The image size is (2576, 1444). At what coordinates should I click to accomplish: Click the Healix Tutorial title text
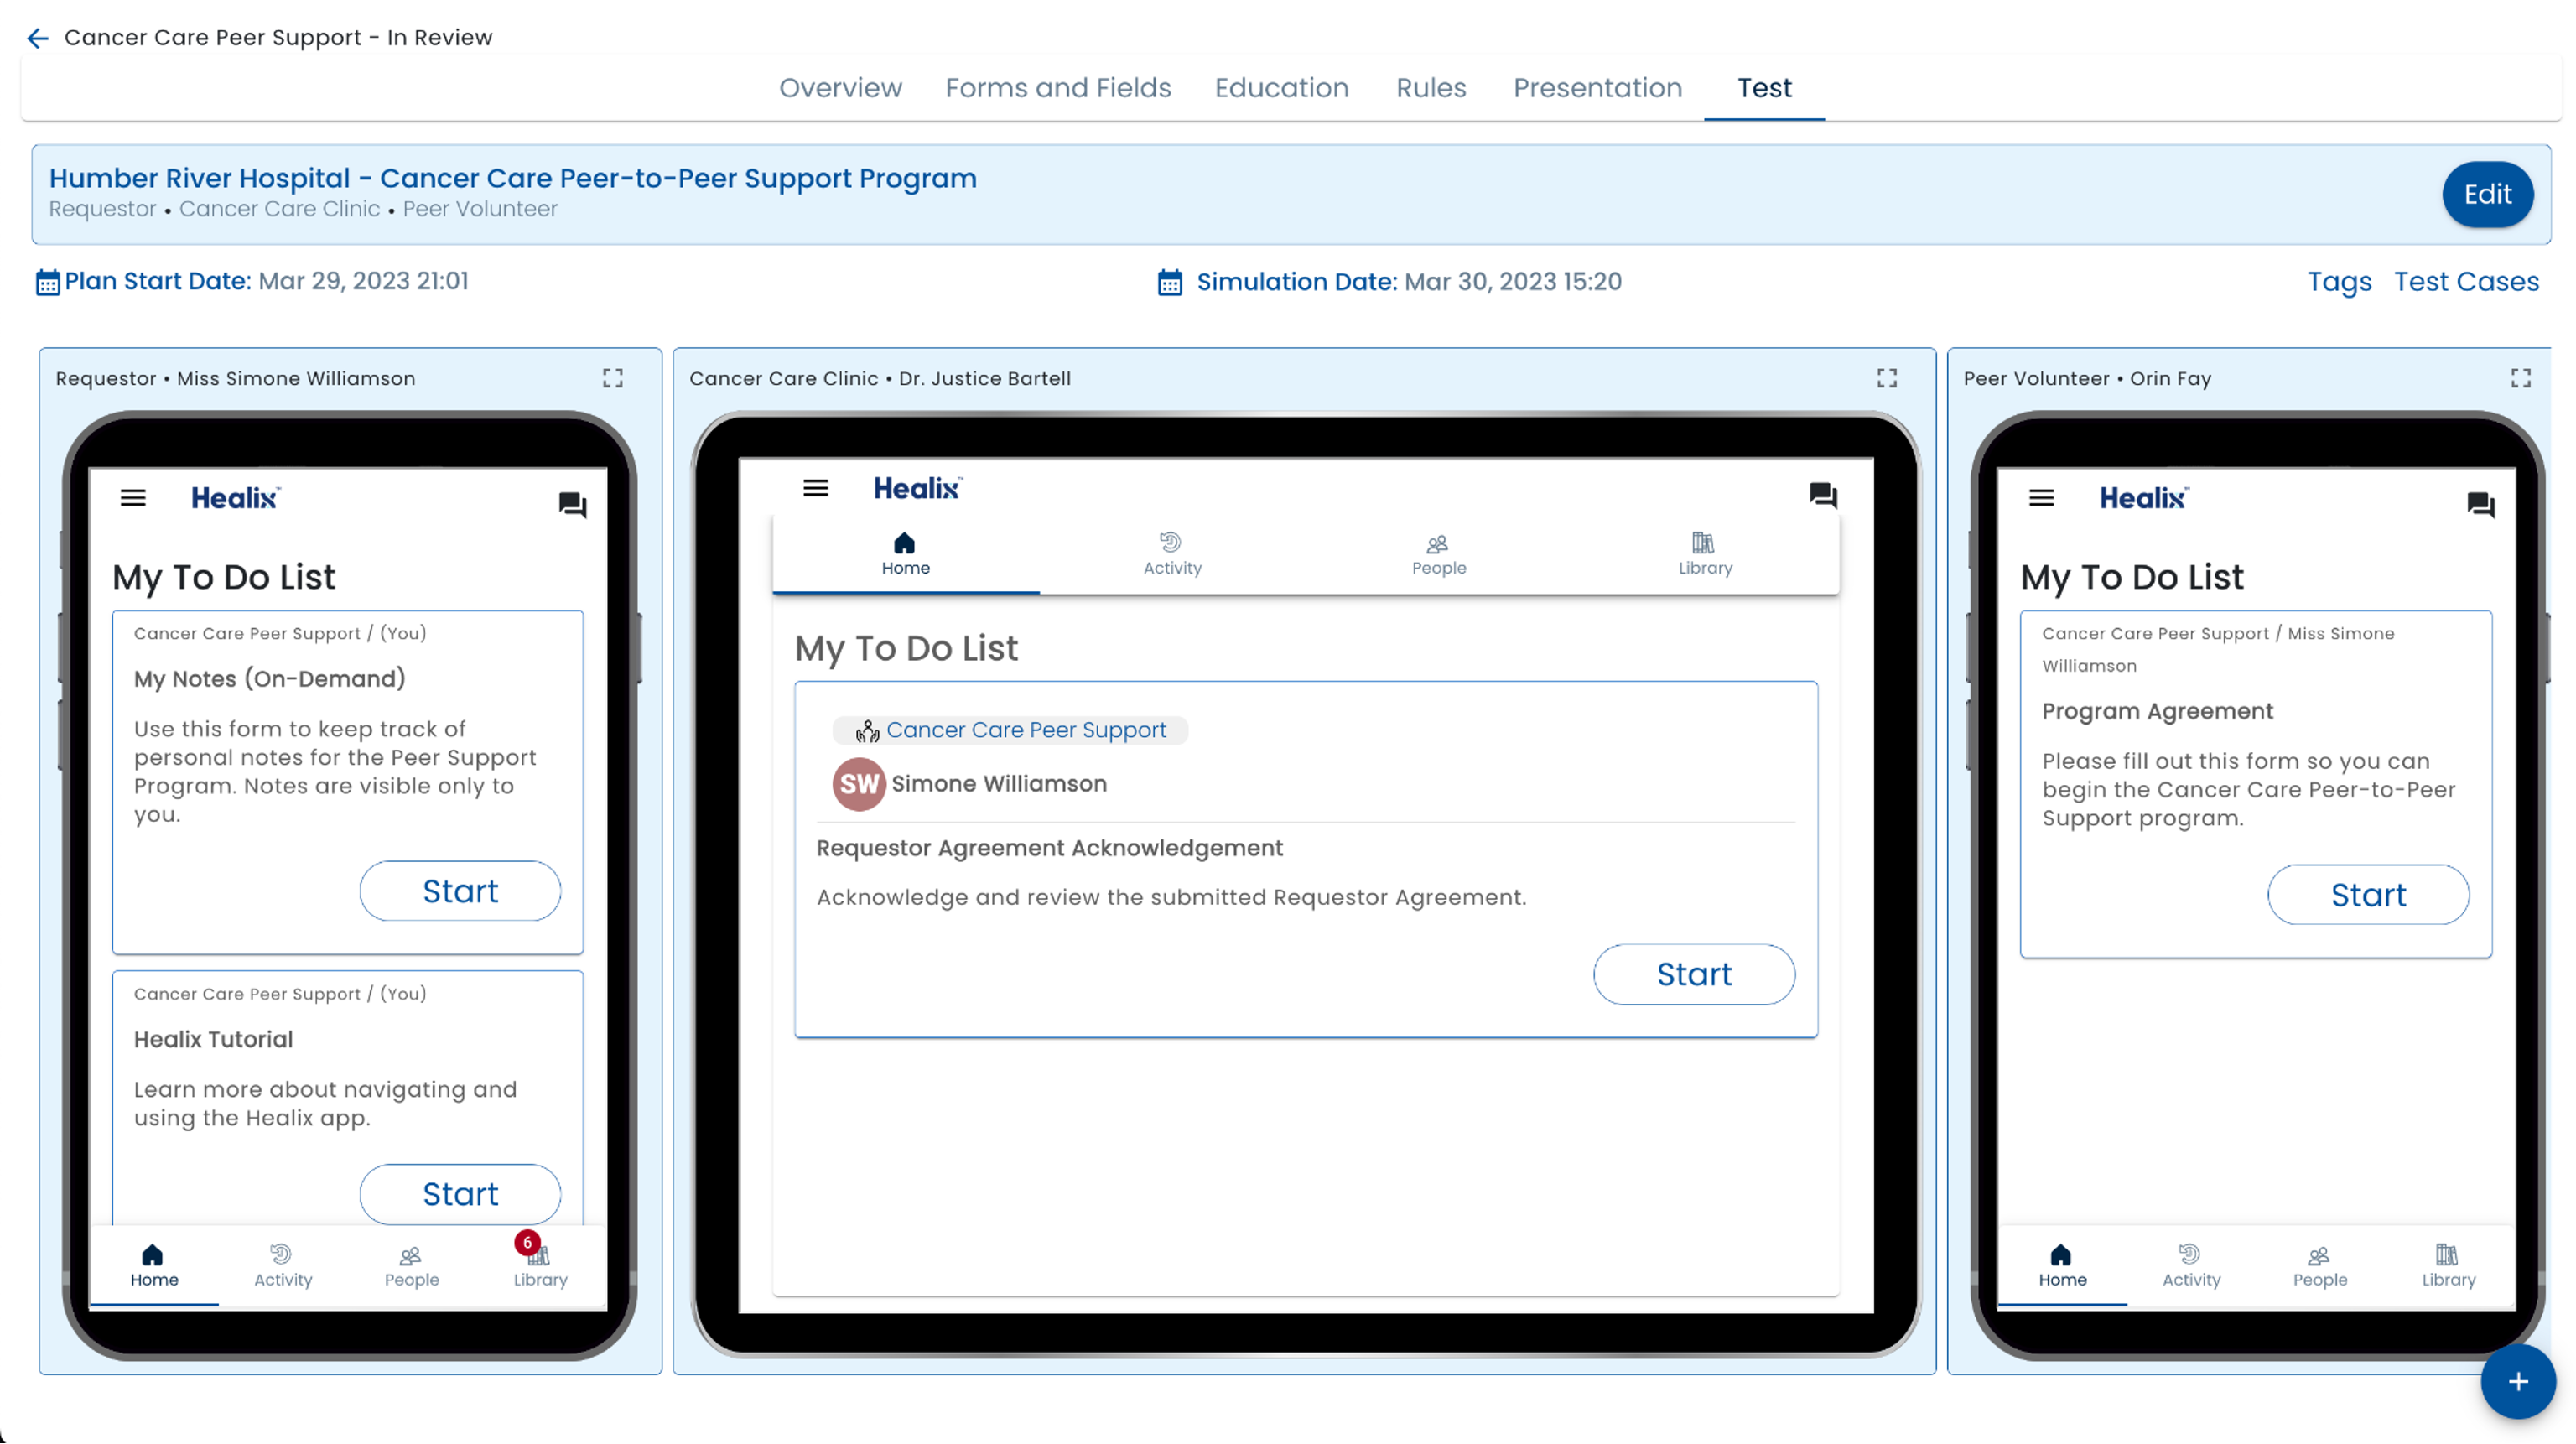pyautogui.click(x=213, y=1039)
